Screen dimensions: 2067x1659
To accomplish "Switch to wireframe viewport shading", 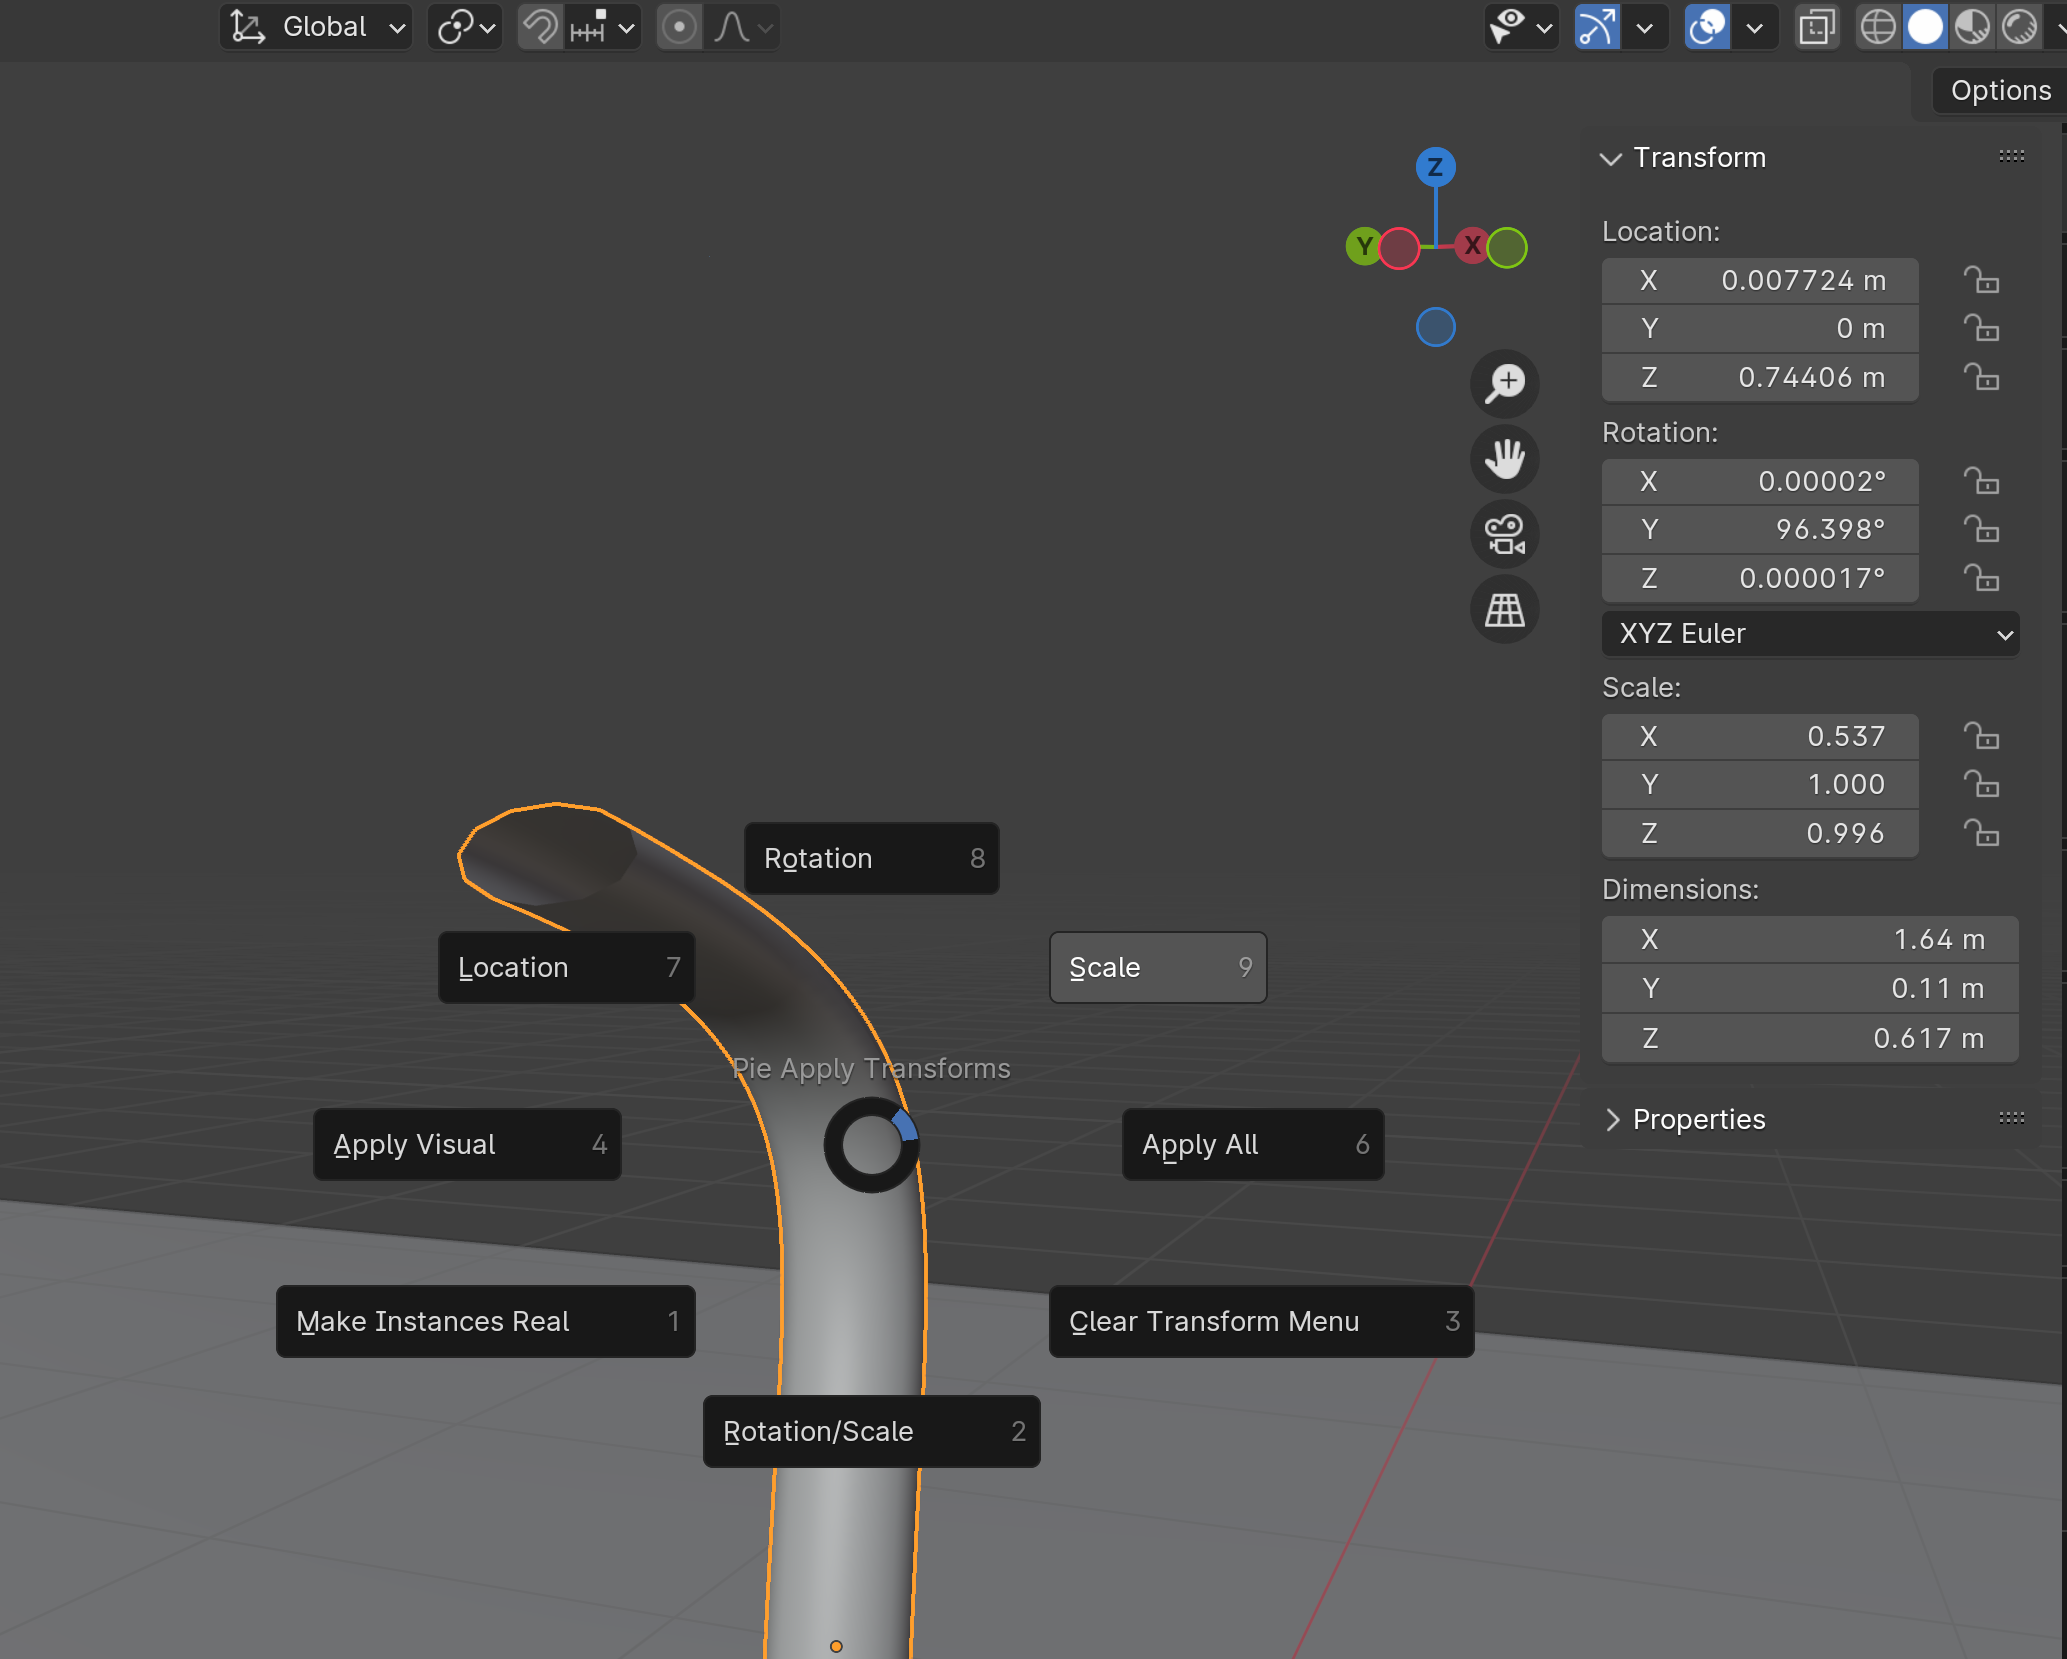I will [x=1878, y=27].
